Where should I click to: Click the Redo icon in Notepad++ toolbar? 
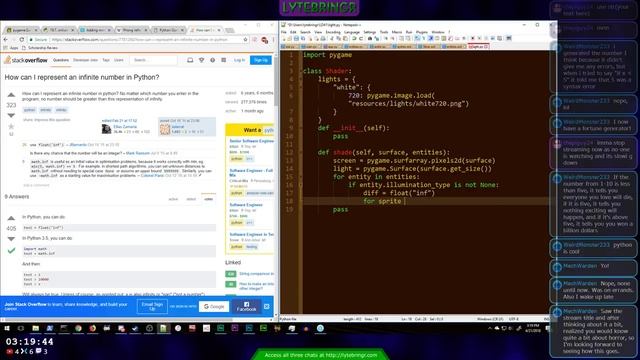(361, 38)
